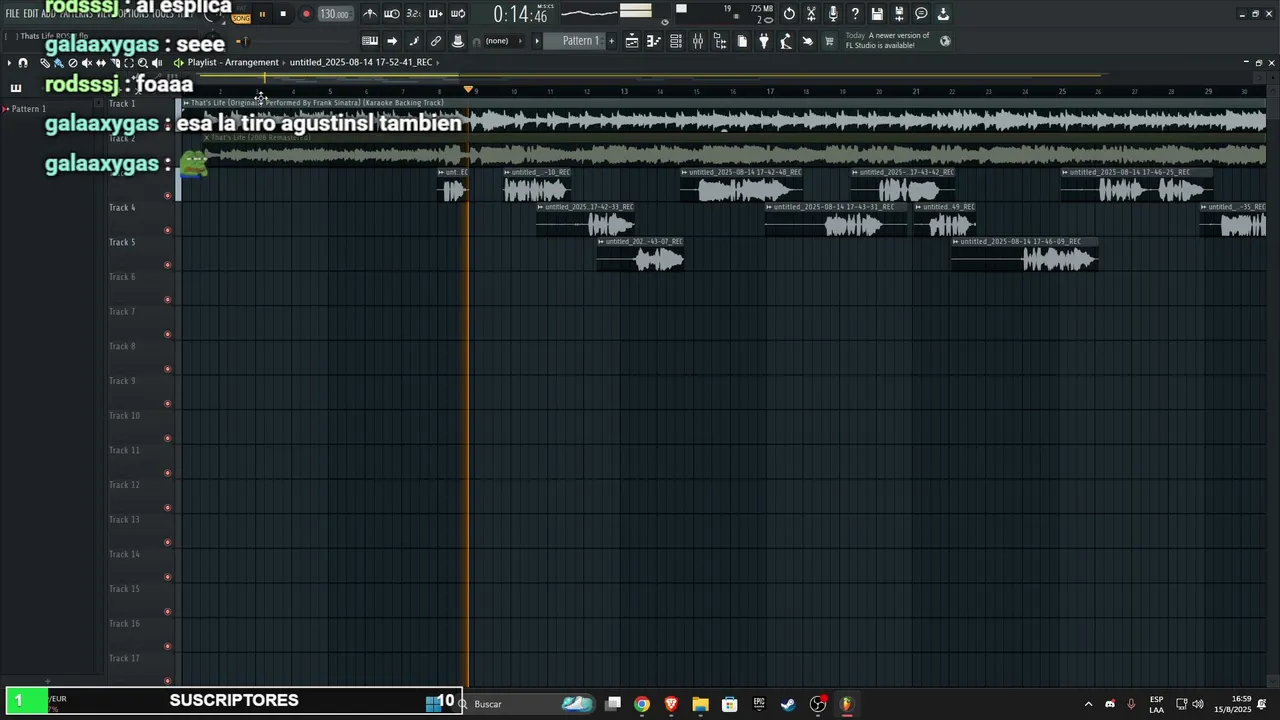
Task: Save project with the floppy icon
Action: click(x=877, y=14)
